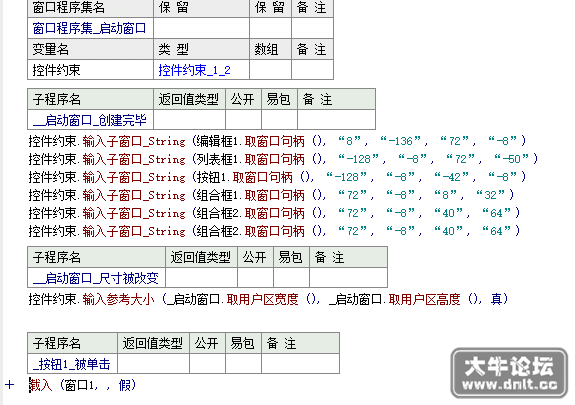
Task: Click the 窗口程序集名 header cell
Action: [x=91, y=8]
